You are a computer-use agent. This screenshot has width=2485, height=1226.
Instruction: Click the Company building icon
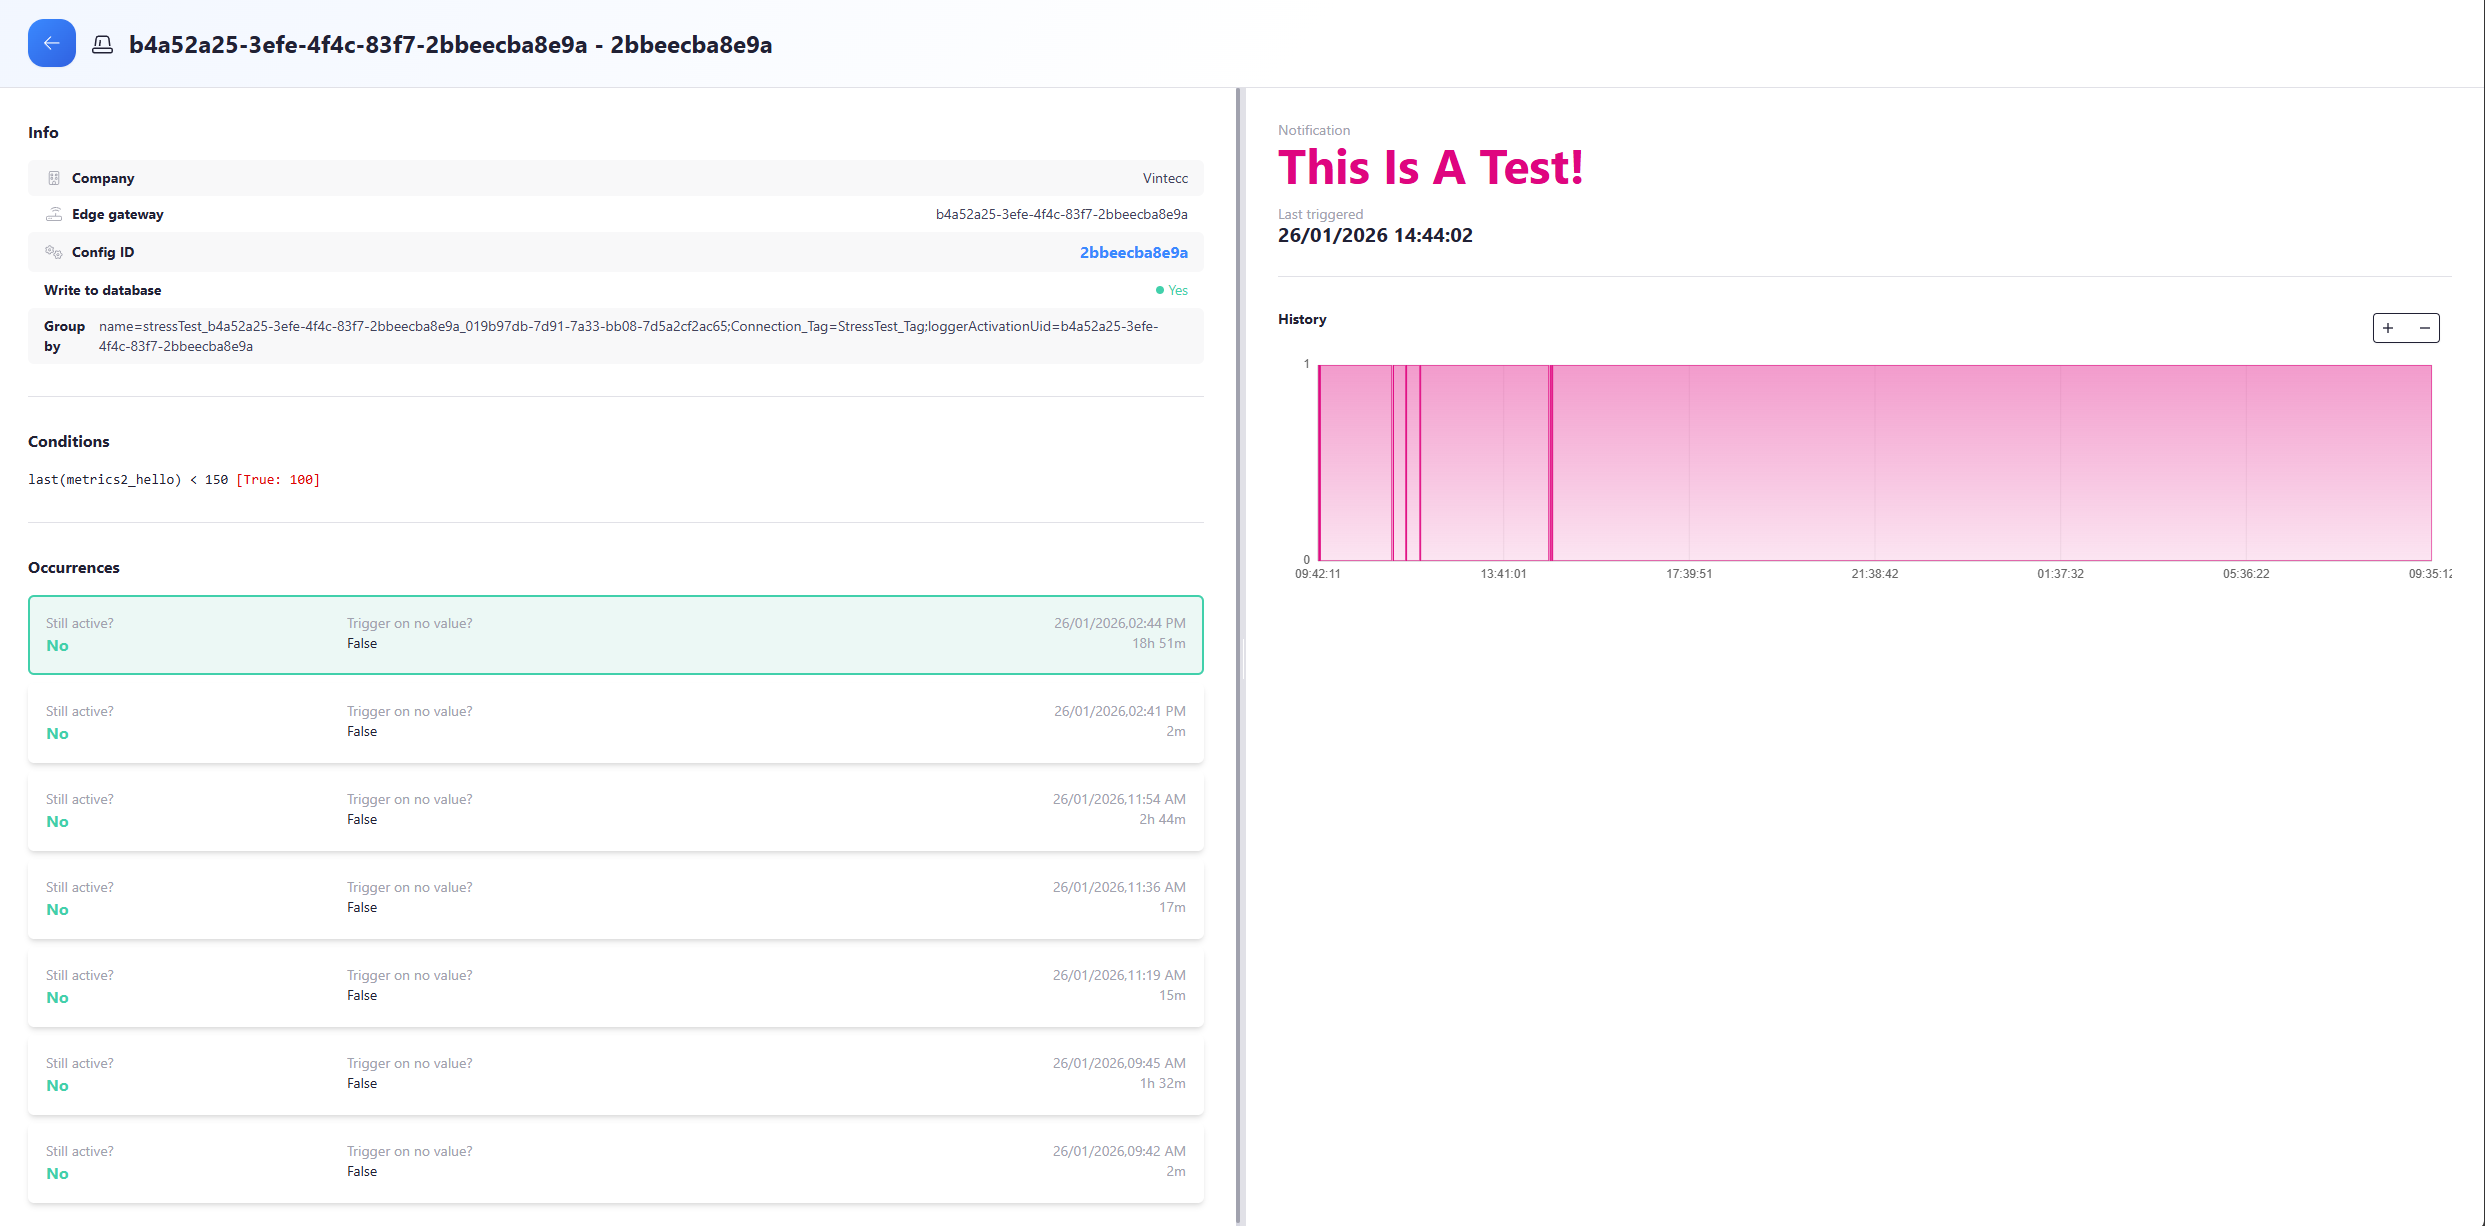(54, 178)
